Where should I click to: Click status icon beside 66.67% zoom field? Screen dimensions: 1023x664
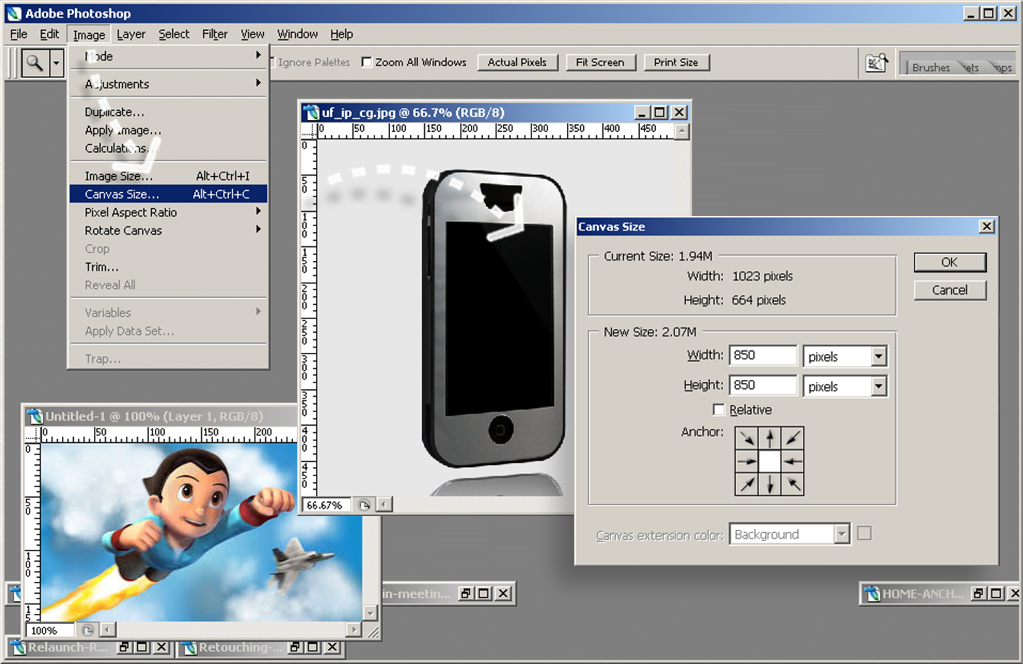[x=364, y=505]
